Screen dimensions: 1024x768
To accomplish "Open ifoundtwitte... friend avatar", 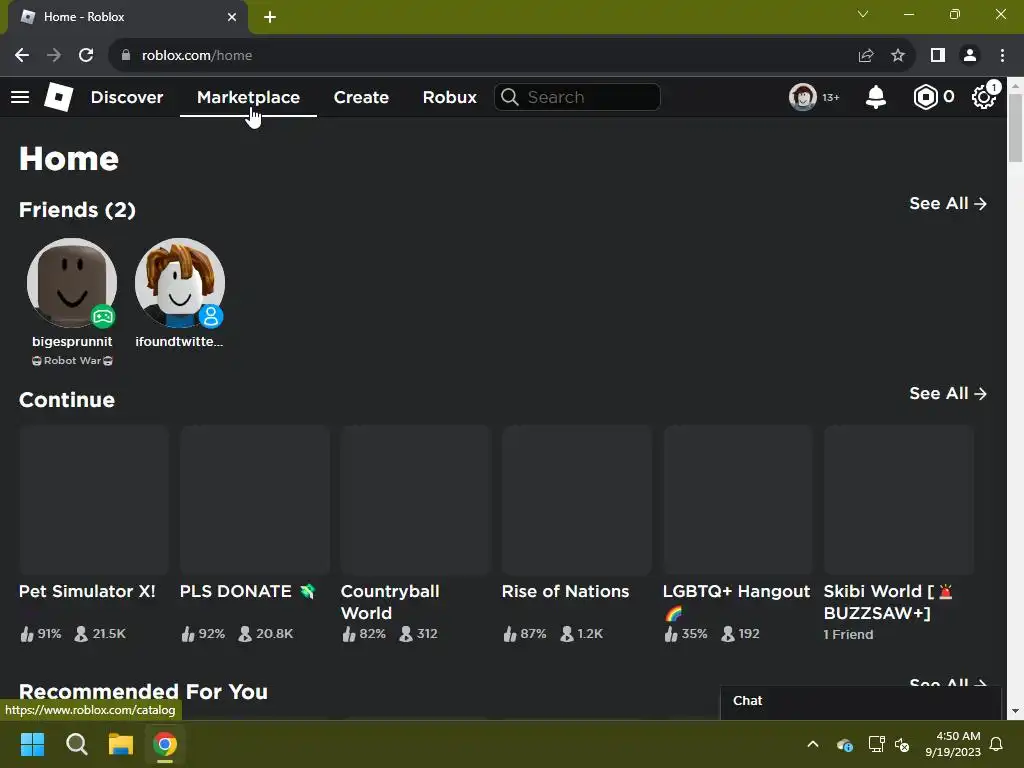I will click(180, 283).
